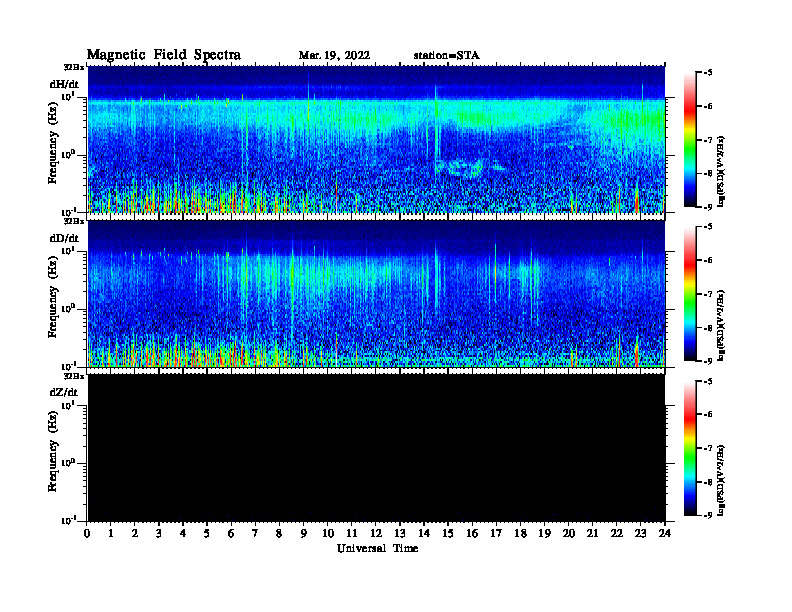The width and height of the screenshot is (792, 612).
Task: Click hour tick label 3 on time axis
Action: click(x=159, y=534)
